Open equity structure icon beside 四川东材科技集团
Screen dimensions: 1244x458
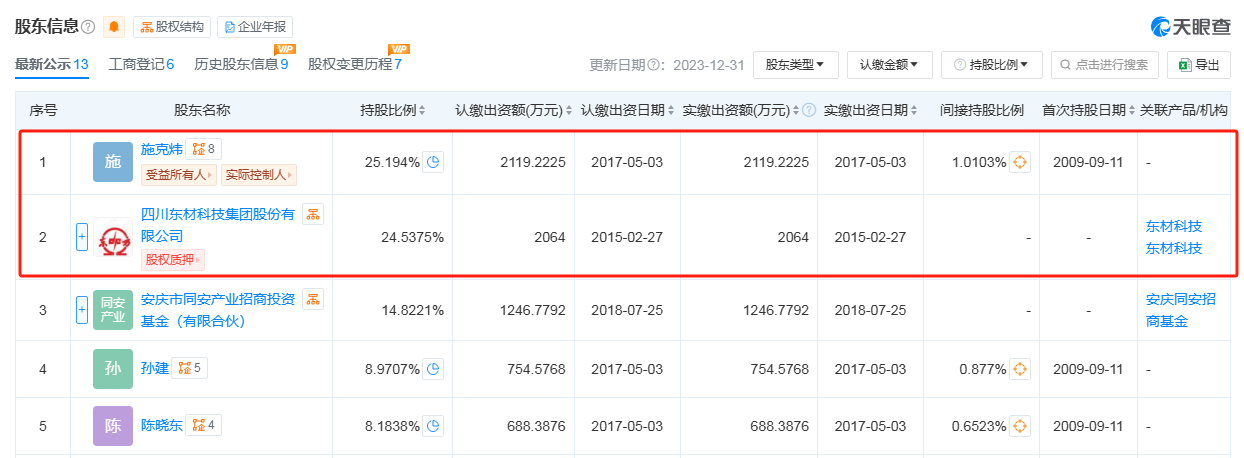click(313, 214)
